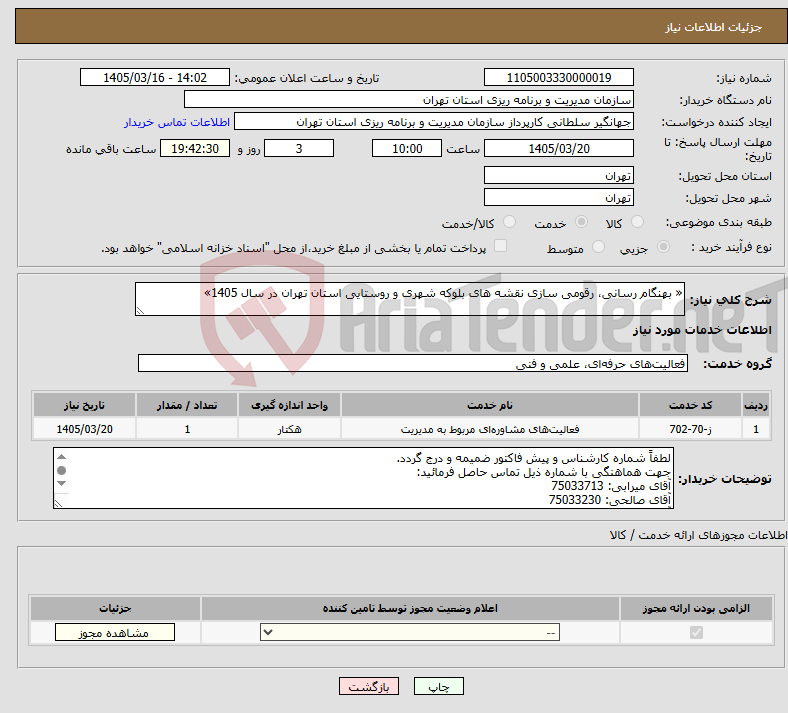Click the الزامی بودن ارائه مجوز header
The width and height of the screenshot is (788, 713).
[696, 608]
